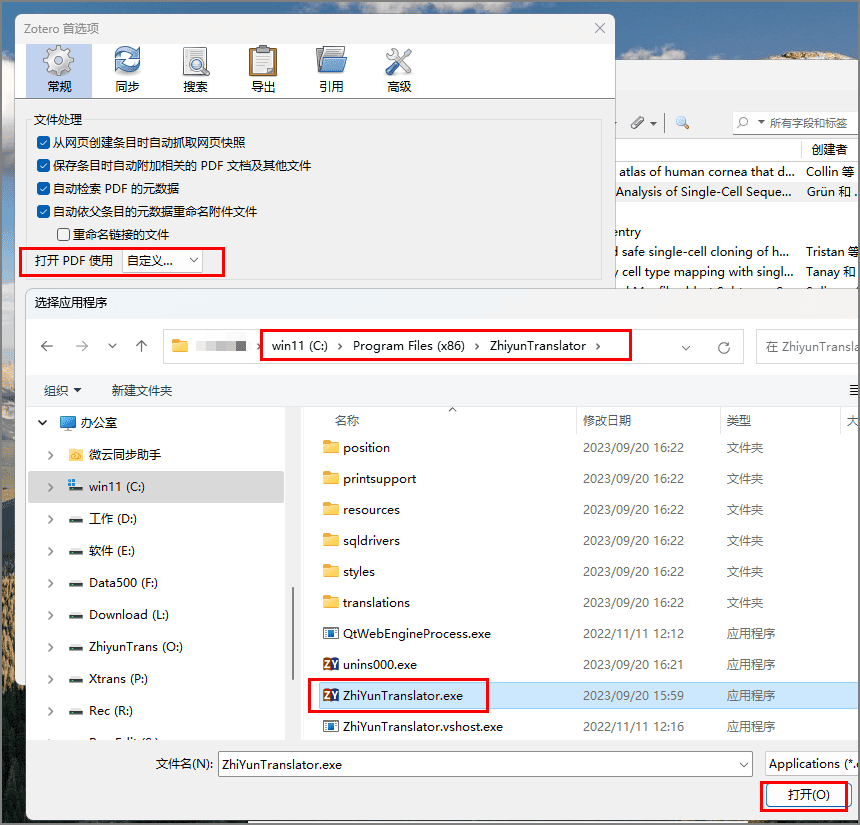
Task: Click the up-one-level arrow in file dialog
Action: pyautogui.click(x=141, y=347)
